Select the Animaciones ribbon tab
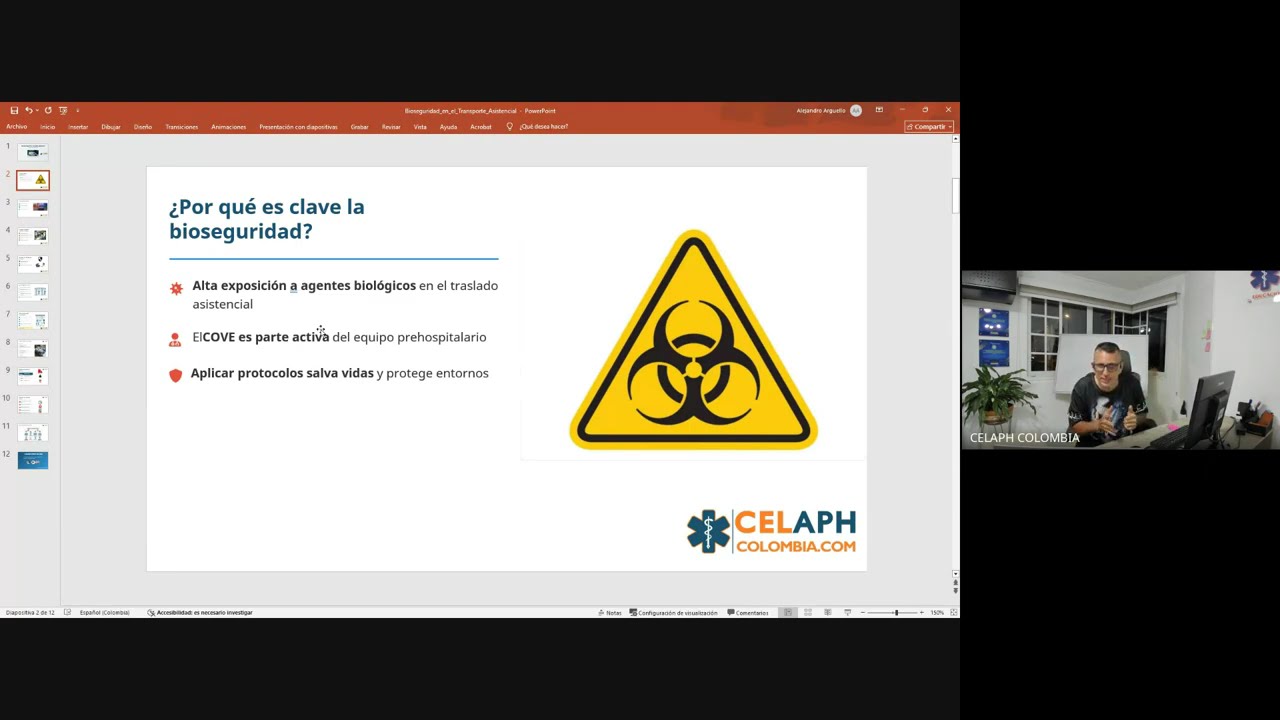Viewport: 1280px width, 720px height. point(229,127)
